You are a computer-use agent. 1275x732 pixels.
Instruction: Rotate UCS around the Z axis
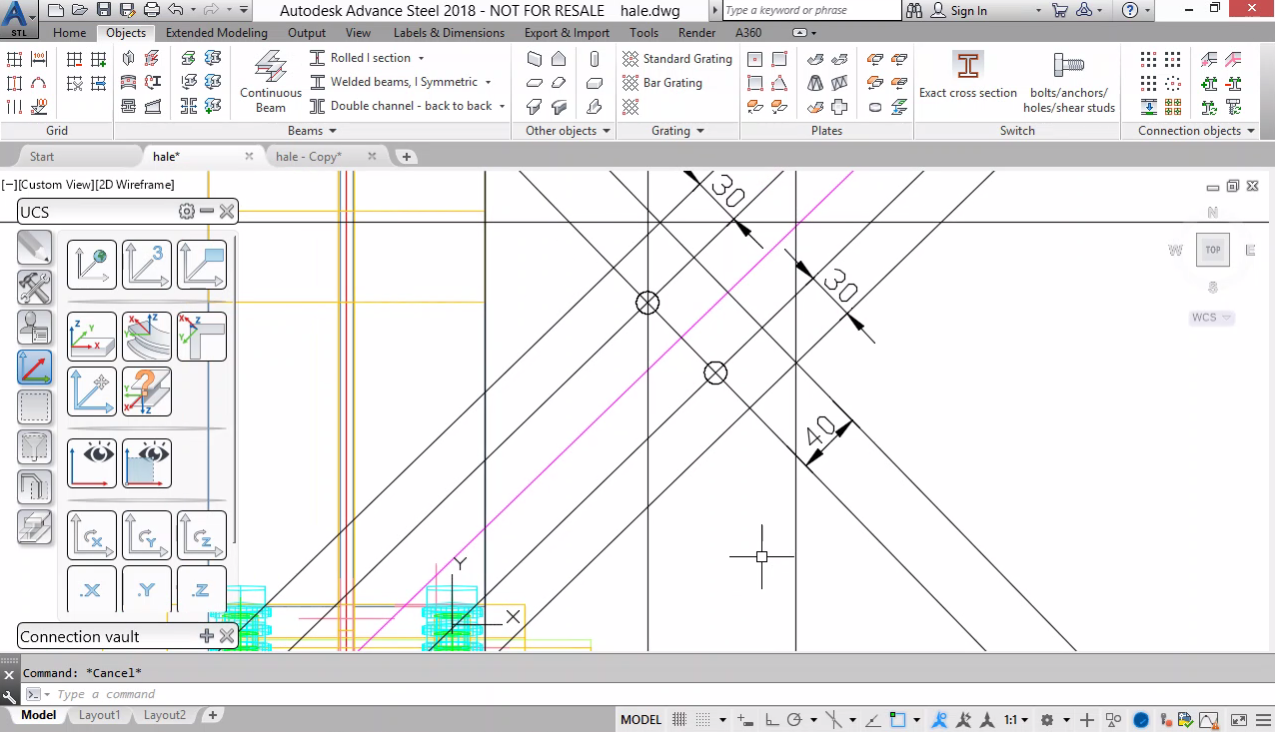point(202,535)
